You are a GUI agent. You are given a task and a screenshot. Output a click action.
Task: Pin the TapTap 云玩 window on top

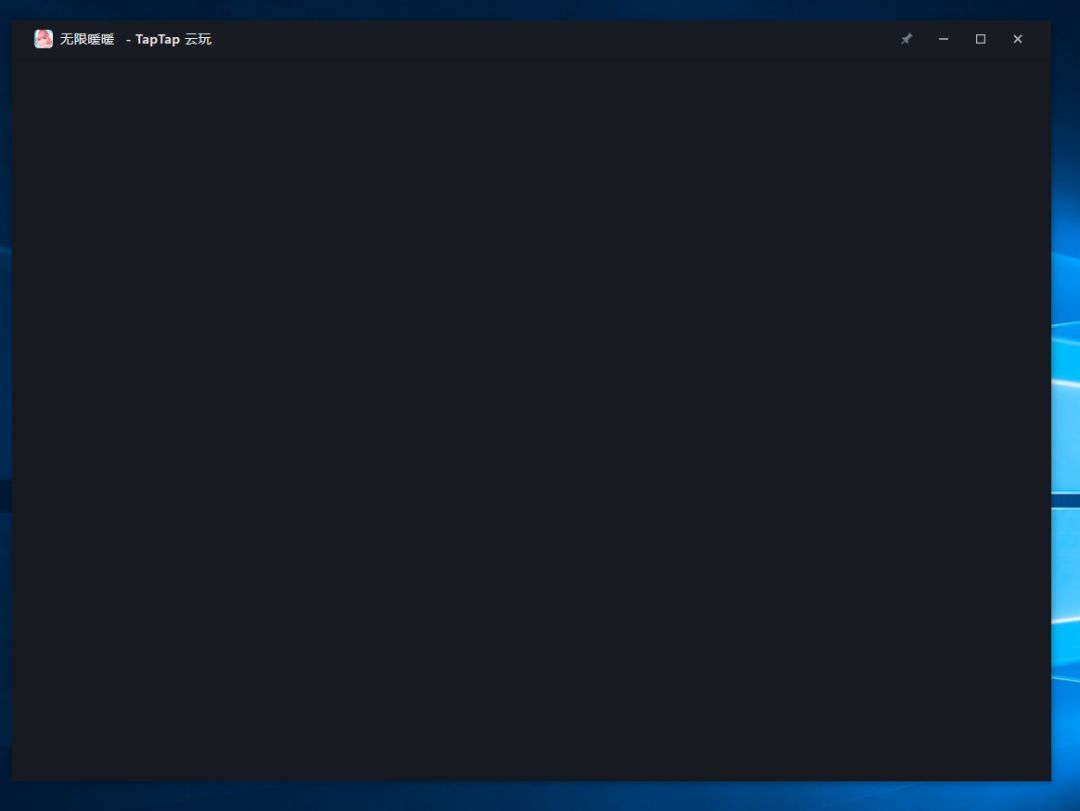click(906, 39)
